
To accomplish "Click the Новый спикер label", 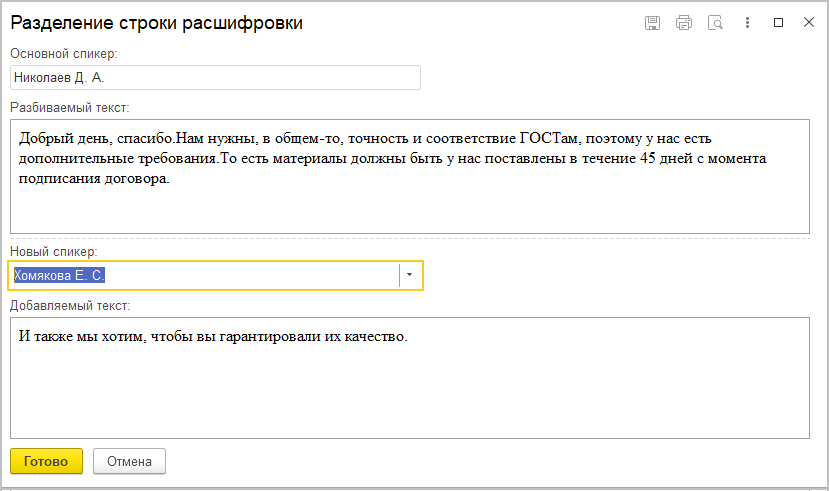I will 52,250.
